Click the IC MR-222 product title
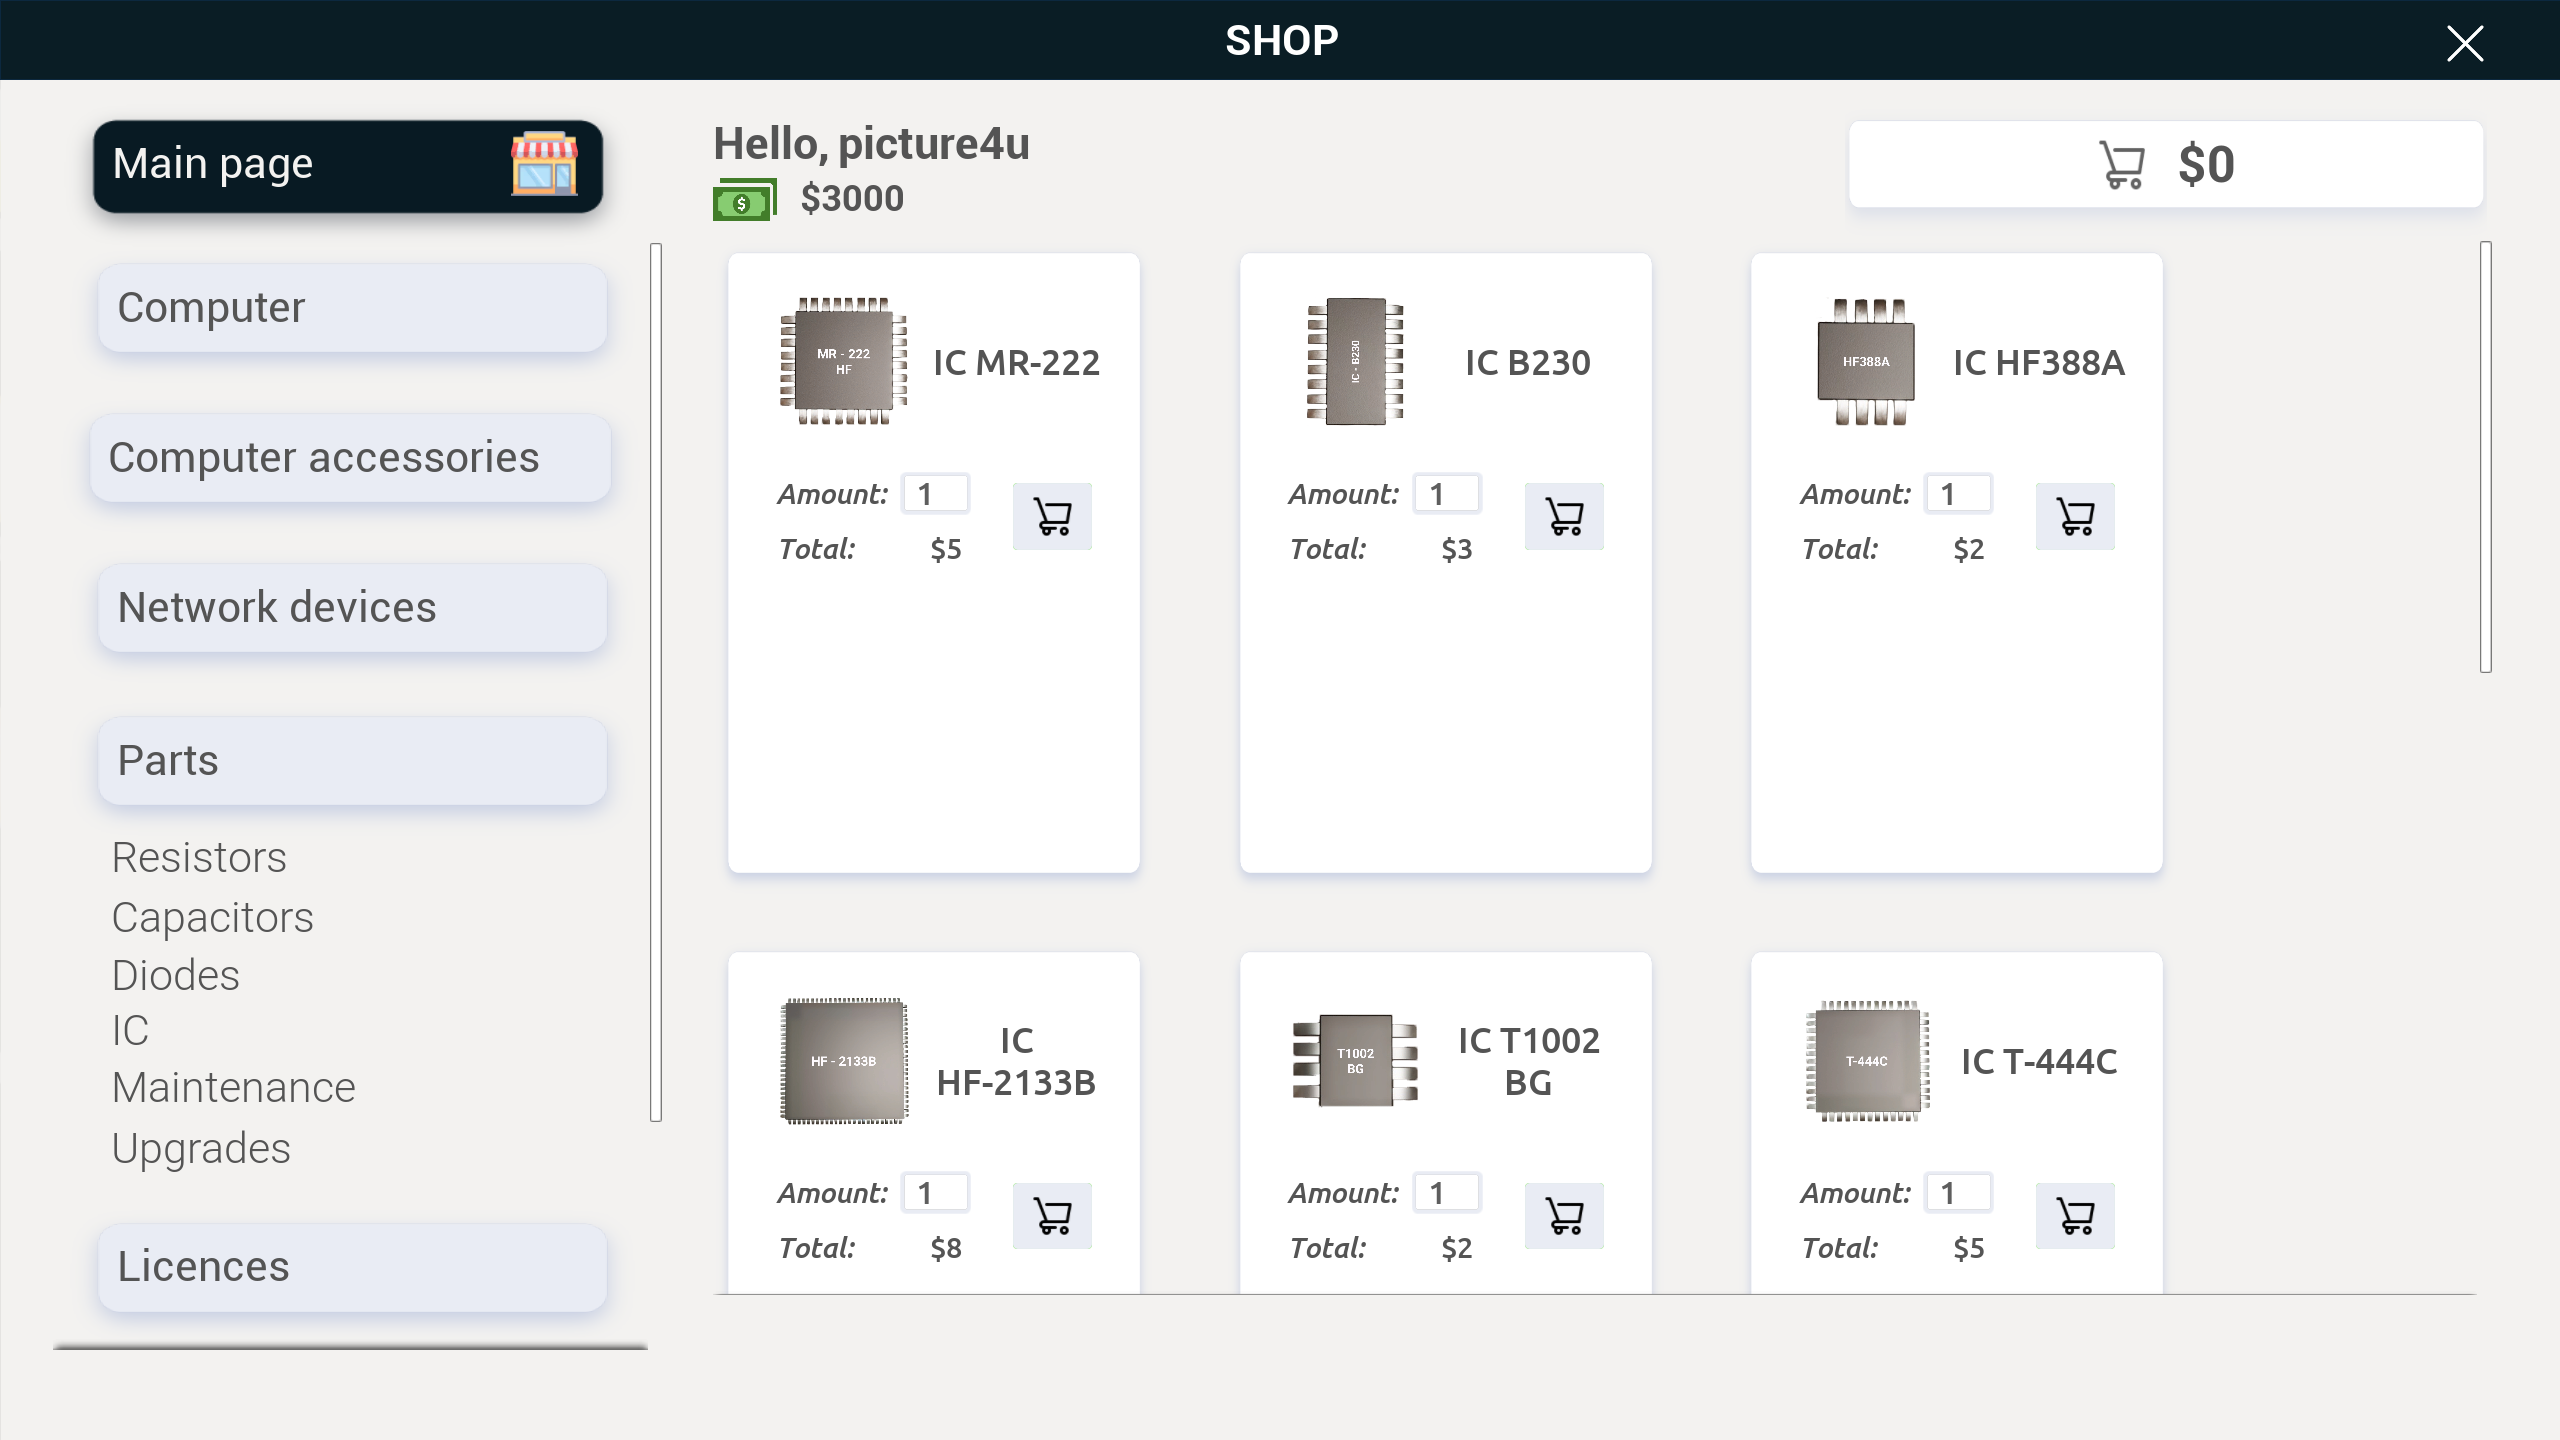The width and height of the screenshot is (2560, 1440). click(x=1016, y=363)
